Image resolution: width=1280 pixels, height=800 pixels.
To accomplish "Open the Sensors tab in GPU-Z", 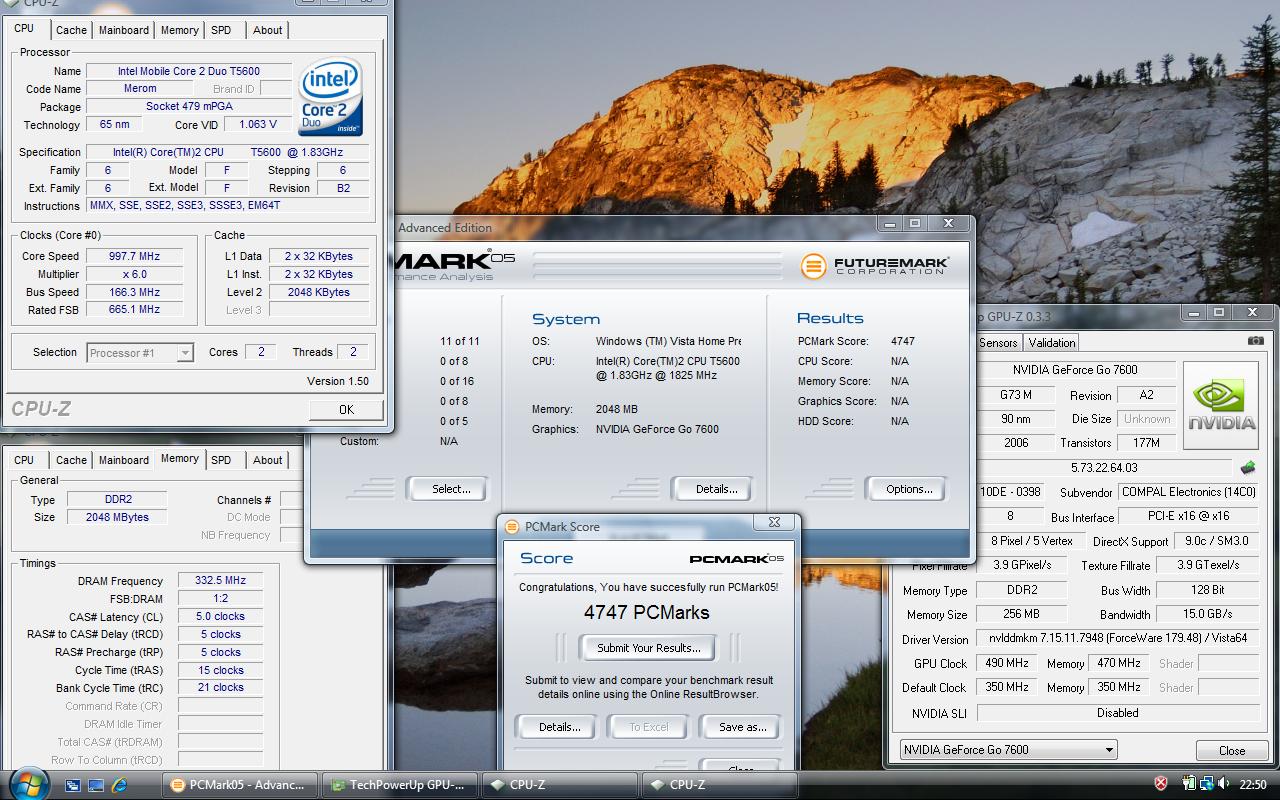I will (998, 342).
